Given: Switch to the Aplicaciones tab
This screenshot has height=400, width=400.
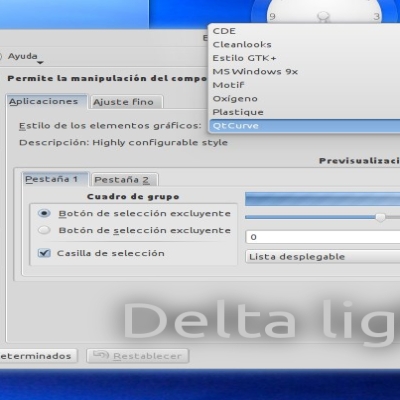Looking at the screenshot, I should [46, 102].
